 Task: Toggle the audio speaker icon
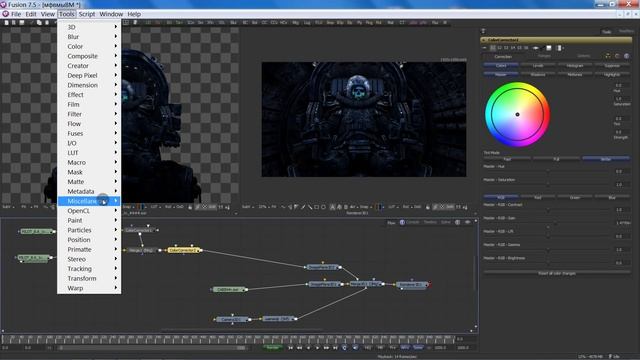355,348
